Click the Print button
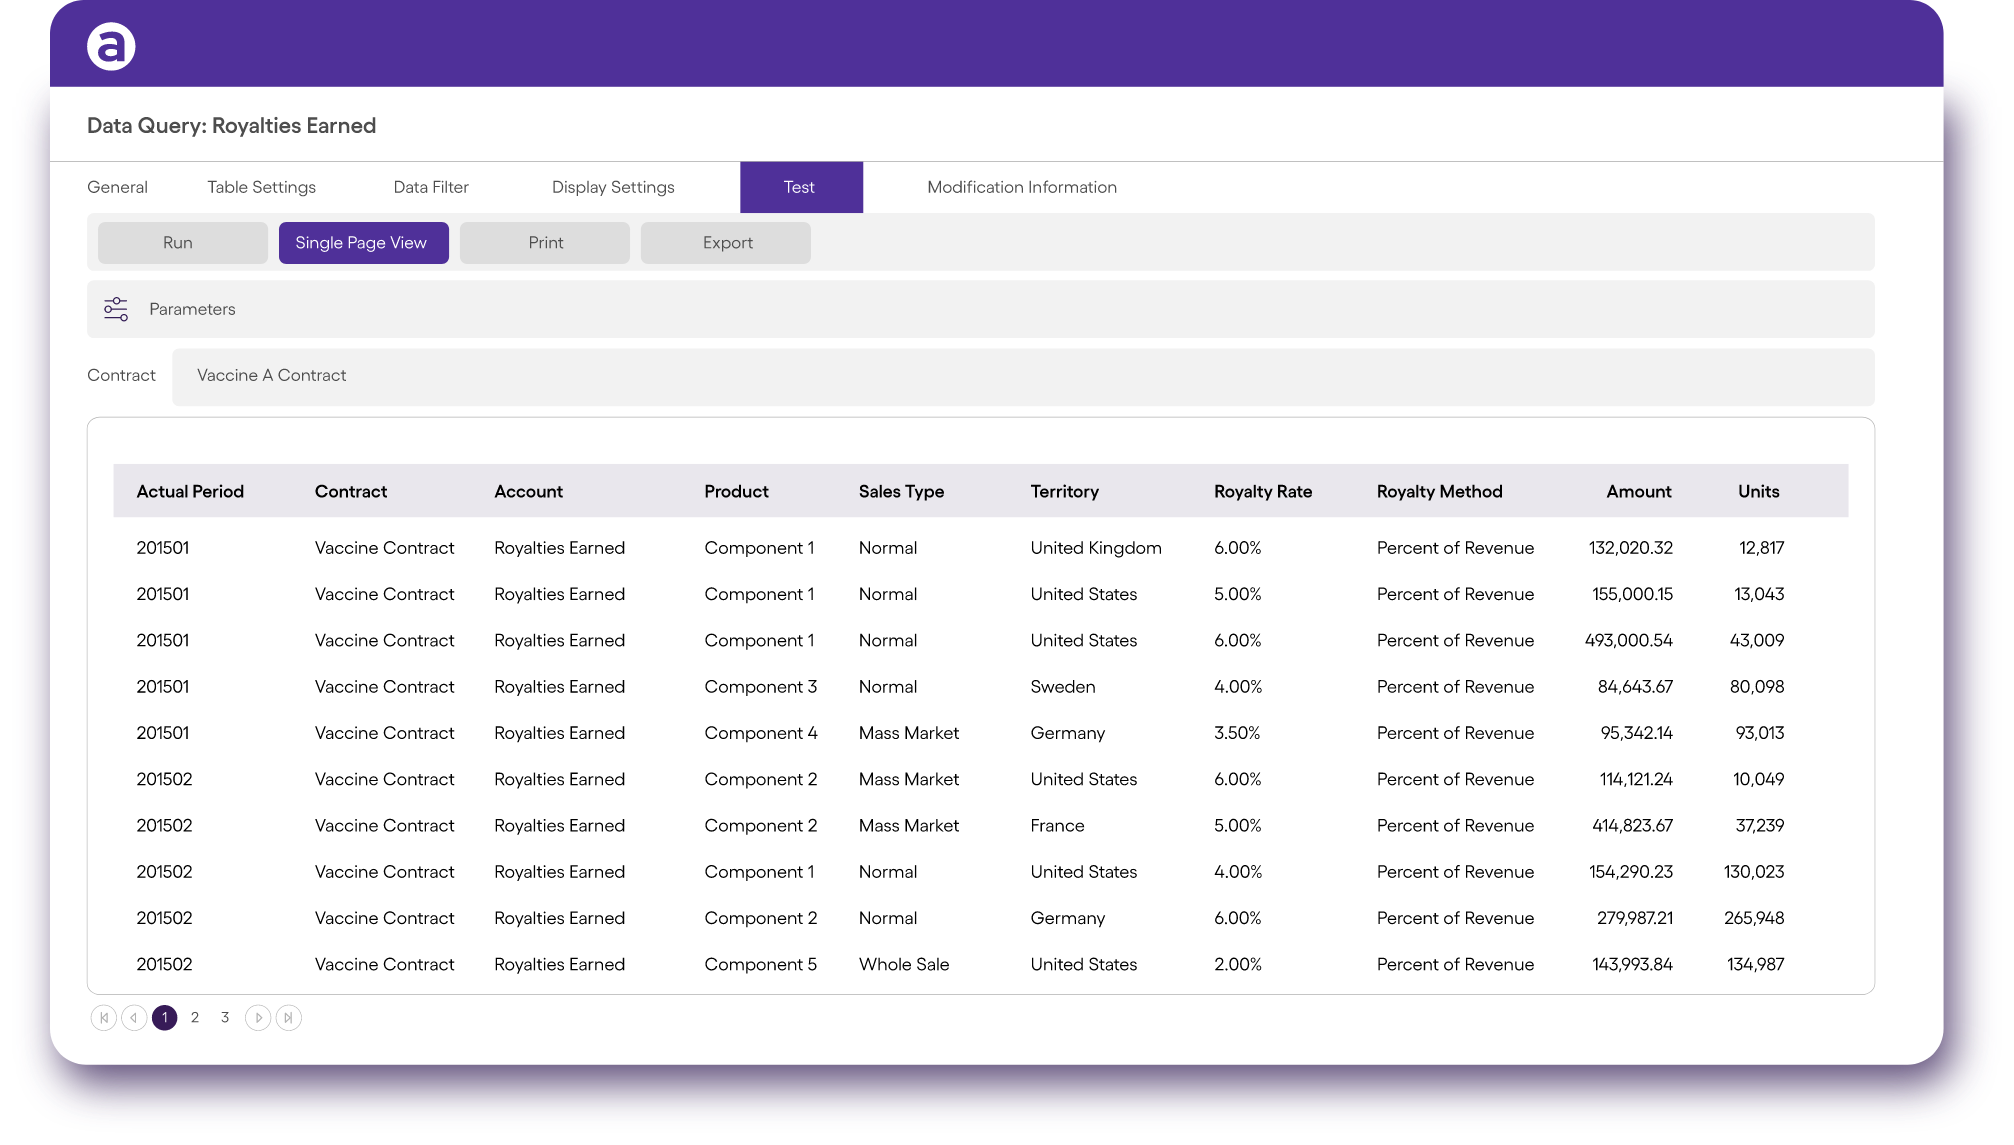Screen dimensions: 2014x1145 point(545,243)
